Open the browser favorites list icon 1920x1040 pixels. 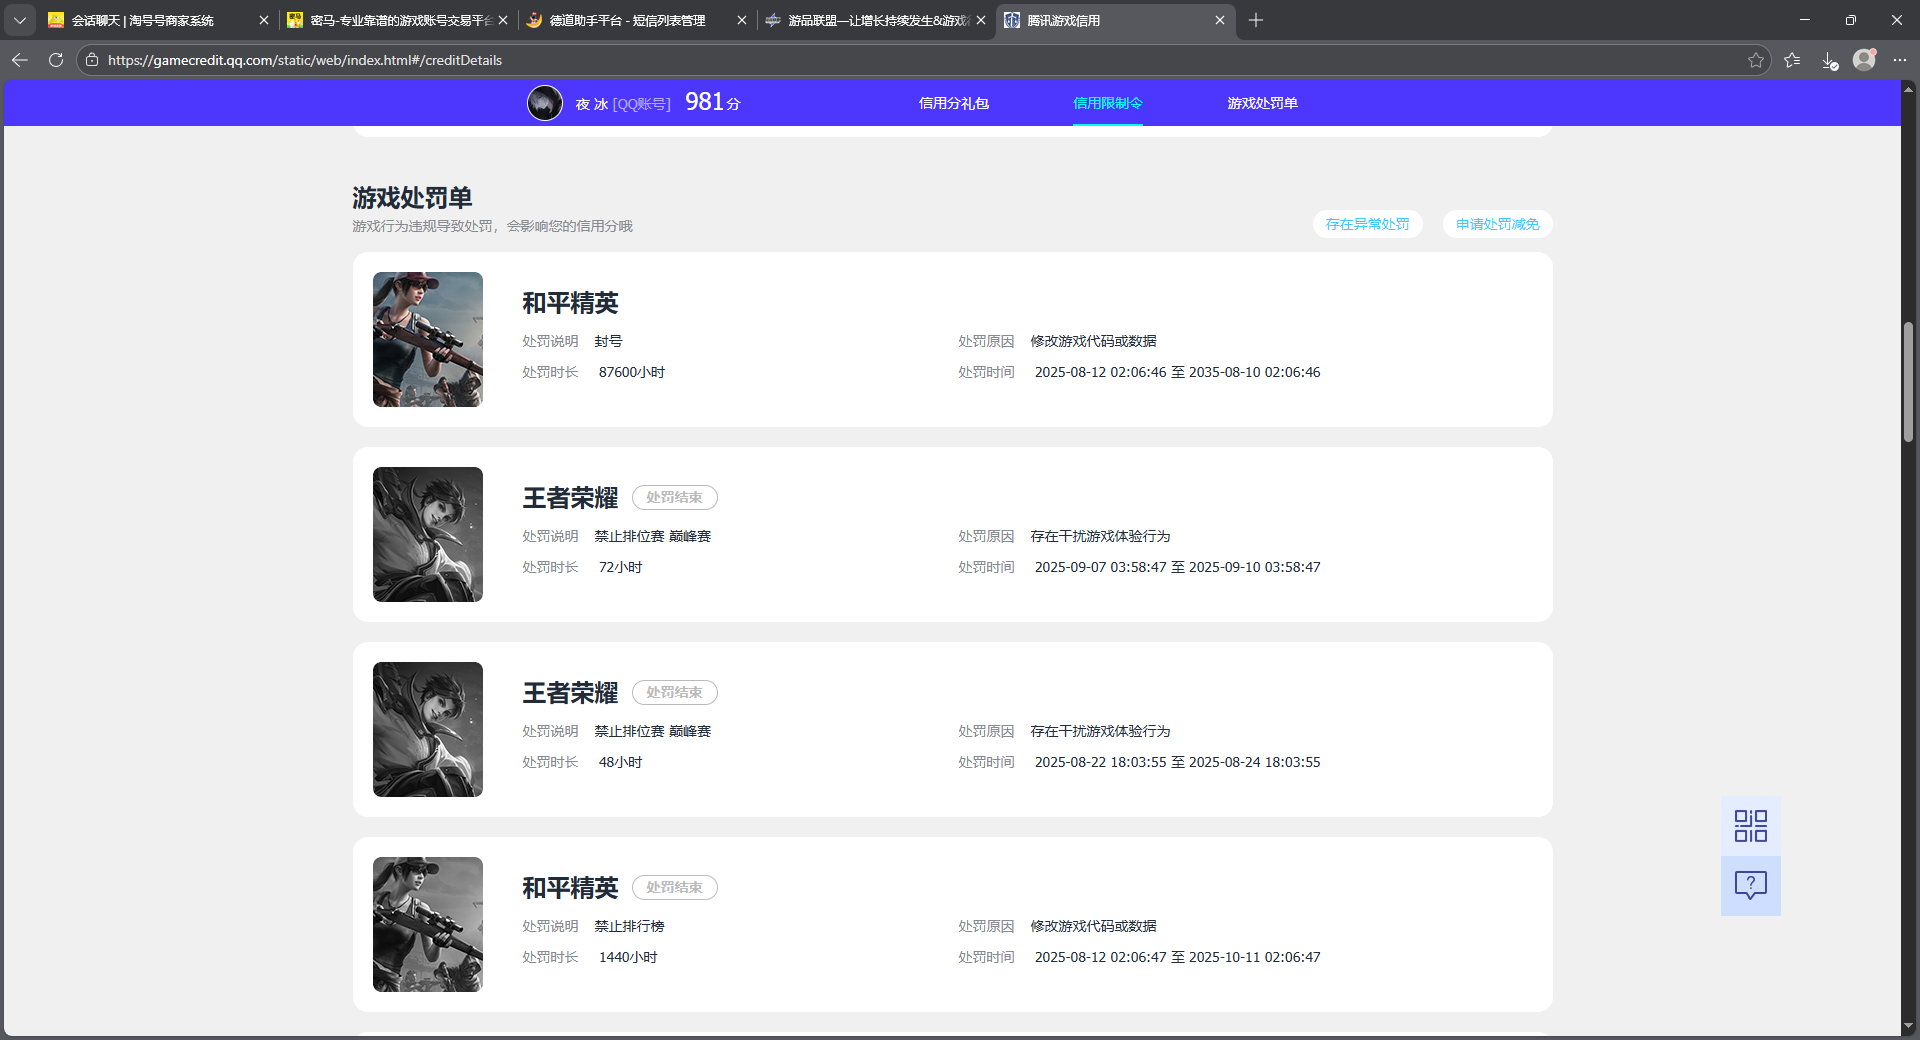coord(1792,60)
